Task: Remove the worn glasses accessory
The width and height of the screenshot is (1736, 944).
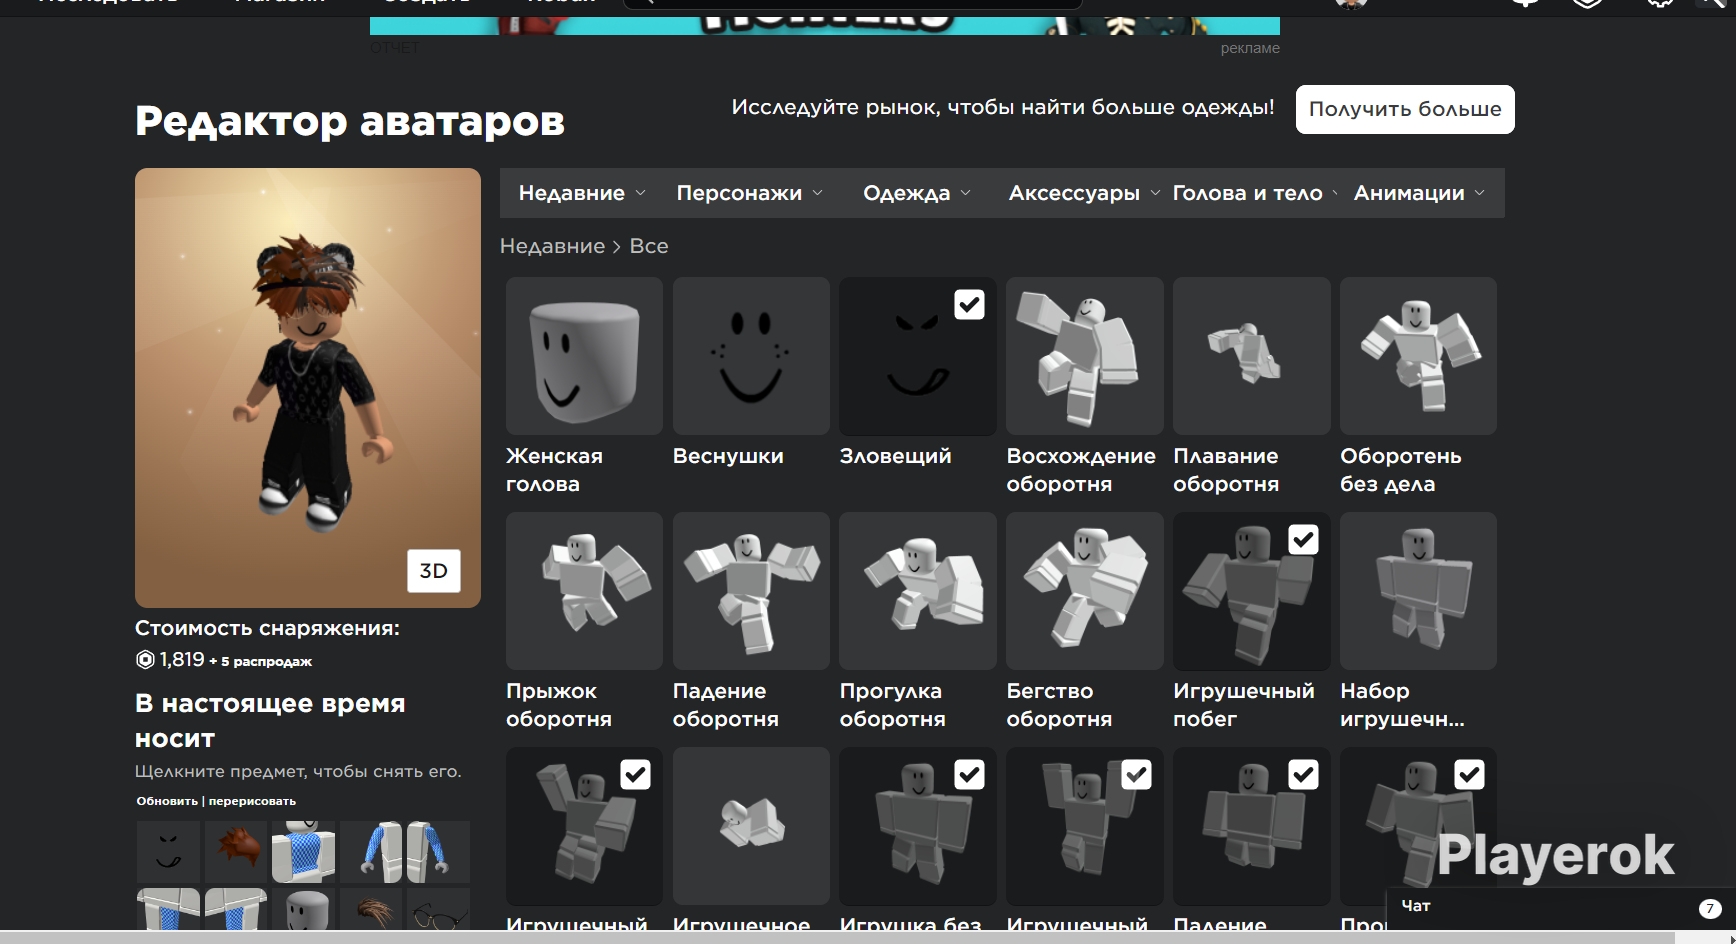Action: [x=438, y=910]
